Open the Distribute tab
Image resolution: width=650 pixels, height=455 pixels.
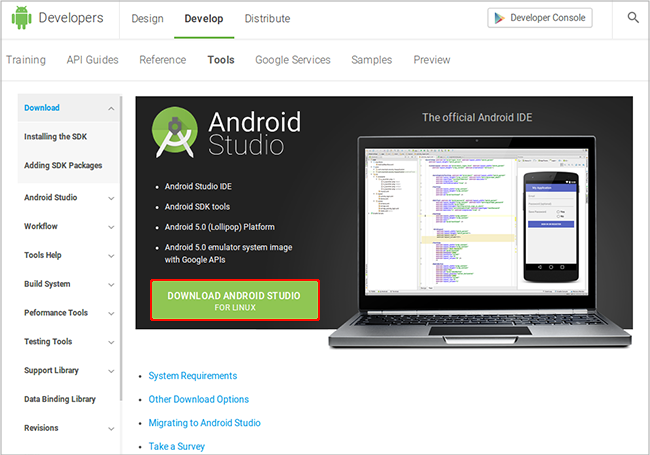point(267,19)
